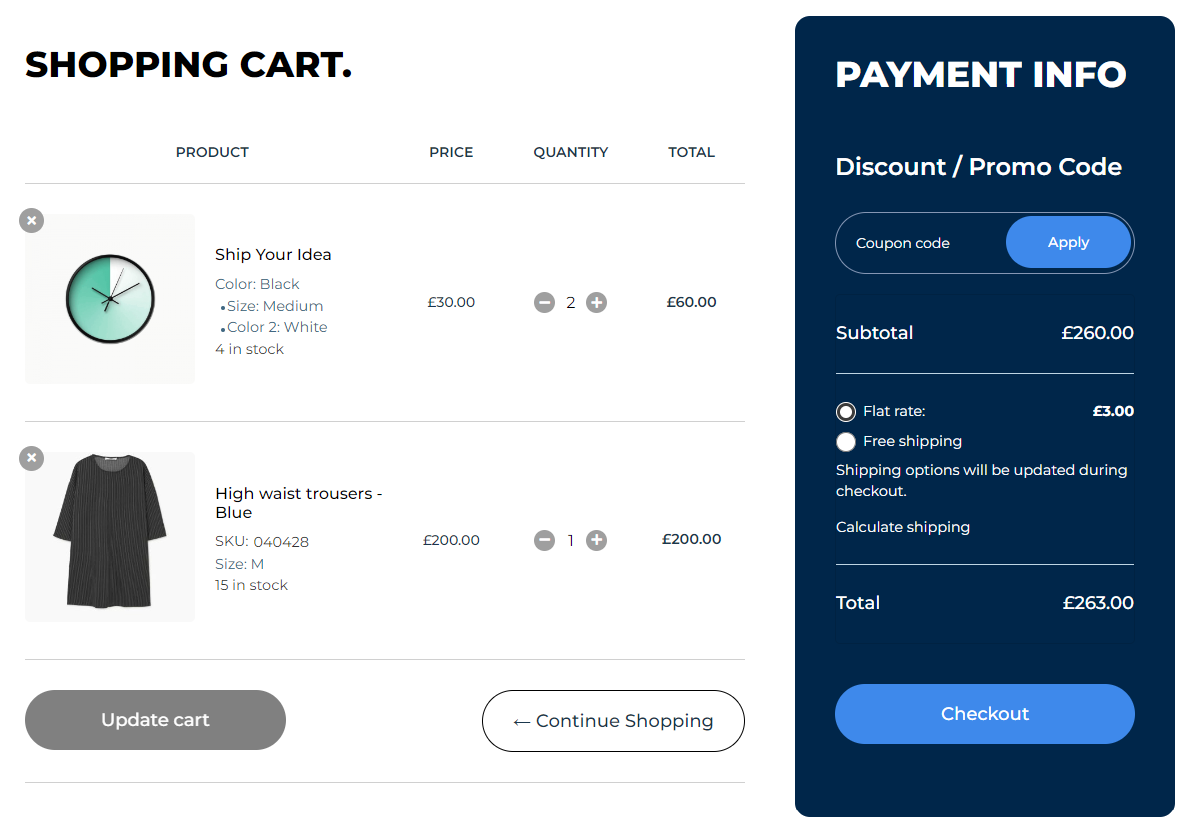Expand the Calculate shipping section
The image size is (1189, 832).
902,527
